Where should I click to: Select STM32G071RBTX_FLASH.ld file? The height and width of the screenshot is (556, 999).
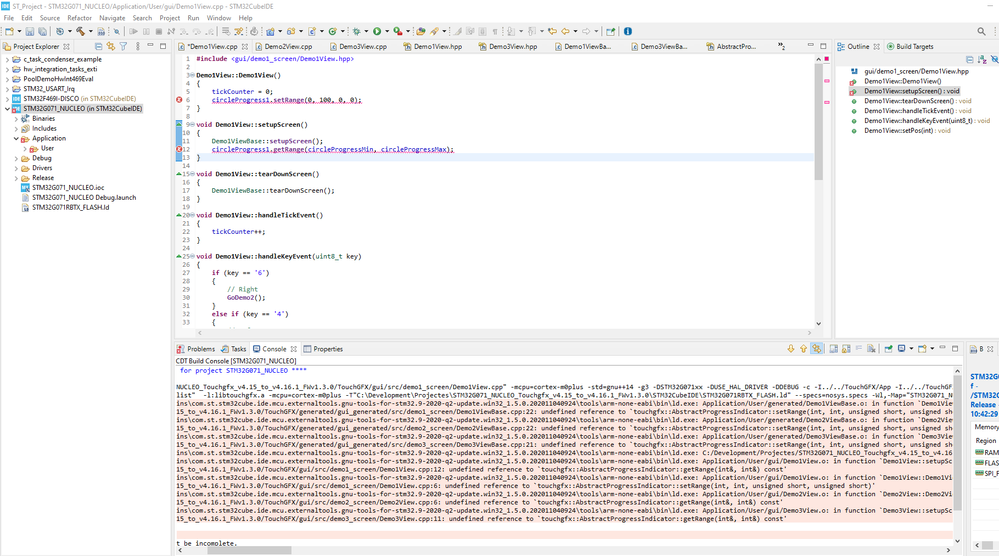71,208
